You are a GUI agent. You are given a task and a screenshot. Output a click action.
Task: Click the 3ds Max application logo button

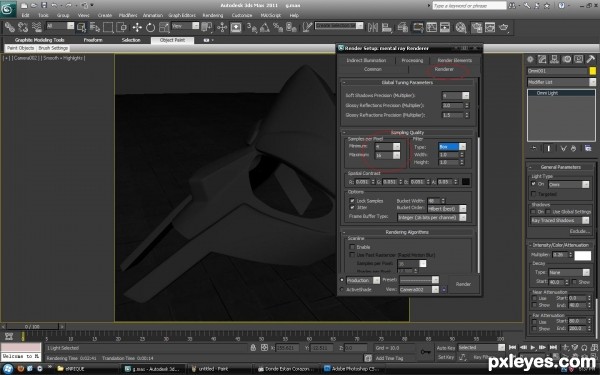click(x=8, y=8)
